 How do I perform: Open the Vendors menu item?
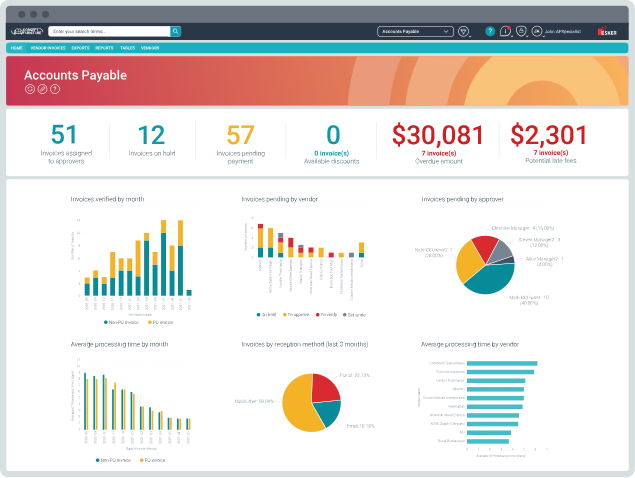[151, 48]
